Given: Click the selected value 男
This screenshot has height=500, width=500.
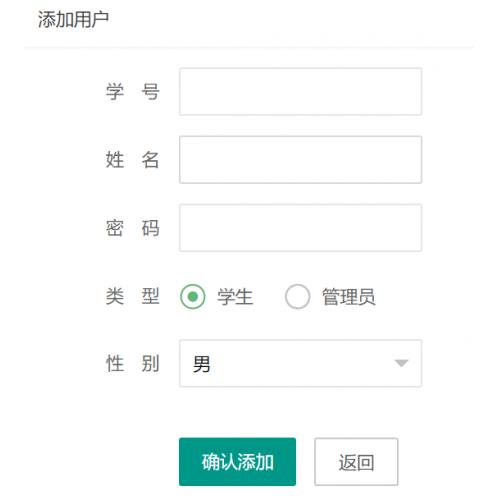Looking at the screenshot, I should click(x=202, y=364).
